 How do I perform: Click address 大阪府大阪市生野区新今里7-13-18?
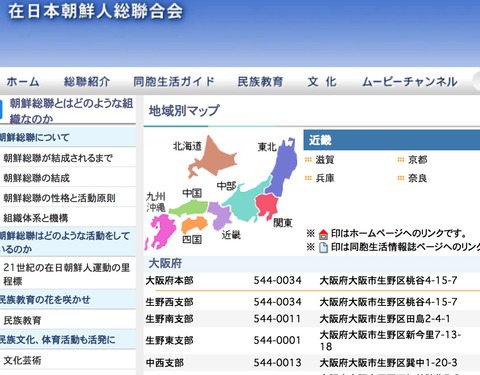390,340
